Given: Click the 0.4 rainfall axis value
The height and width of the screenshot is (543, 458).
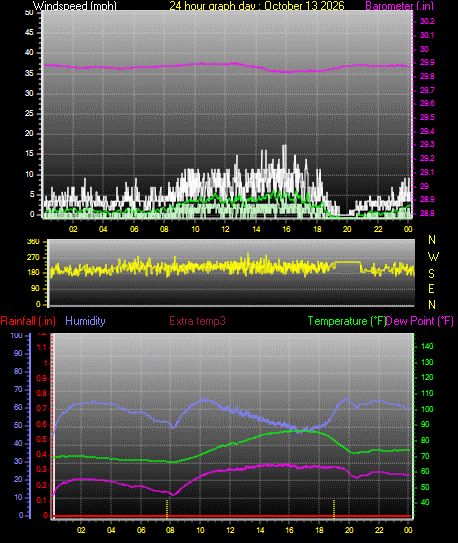Looking at the screenshot, I should (x=42, y=454).
